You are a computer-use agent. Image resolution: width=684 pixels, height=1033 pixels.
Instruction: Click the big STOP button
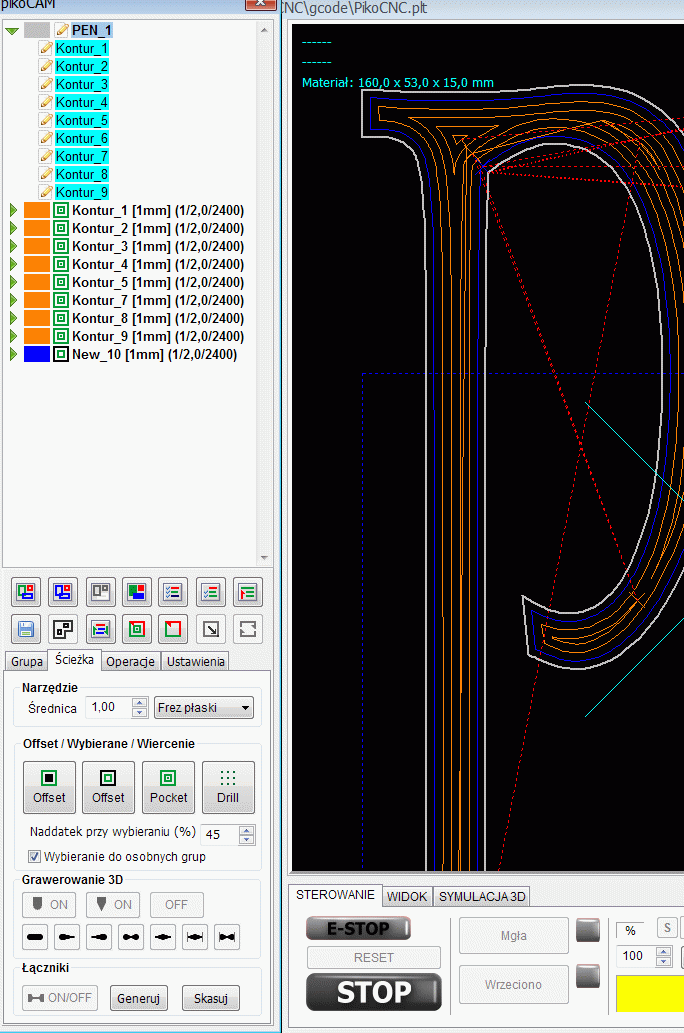pyautogui.click(x=374, y=992)
